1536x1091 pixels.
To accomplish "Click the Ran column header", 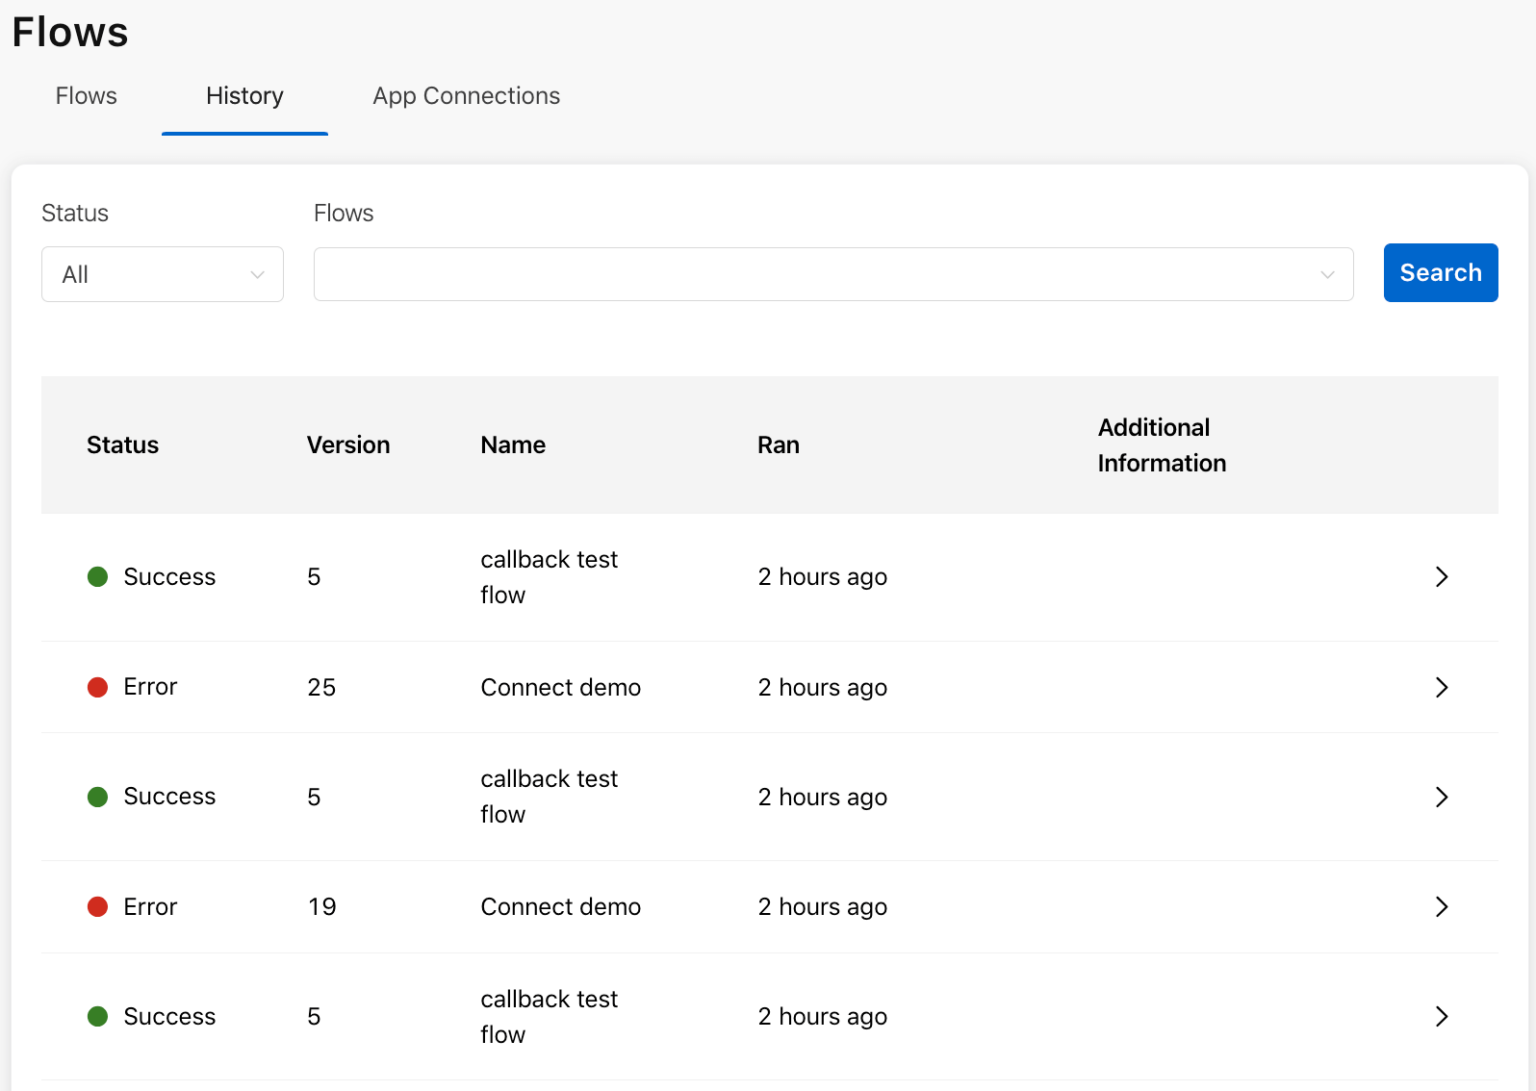I will click(x=778, y=445).
